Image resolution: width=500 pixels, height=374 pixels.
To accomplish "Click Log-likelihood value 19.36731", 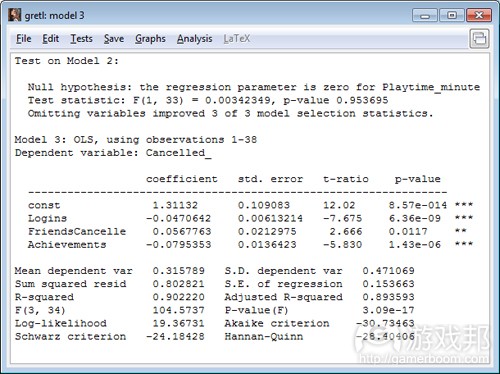I will pos(178,323).
